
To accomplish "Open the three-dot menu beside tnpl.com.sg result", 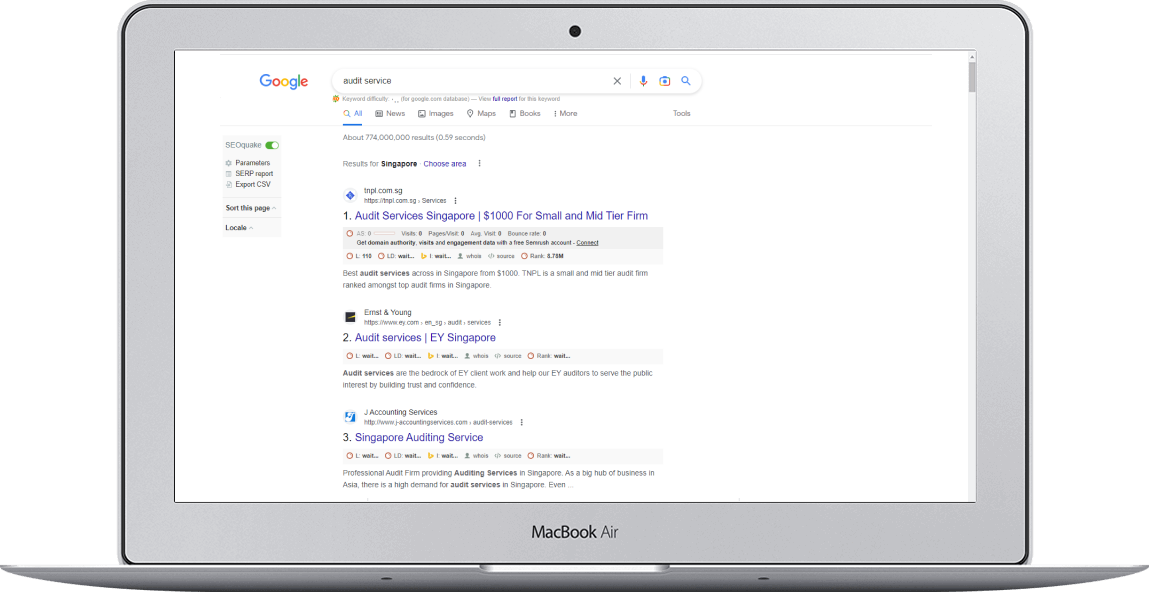I will tap(456, 201).
